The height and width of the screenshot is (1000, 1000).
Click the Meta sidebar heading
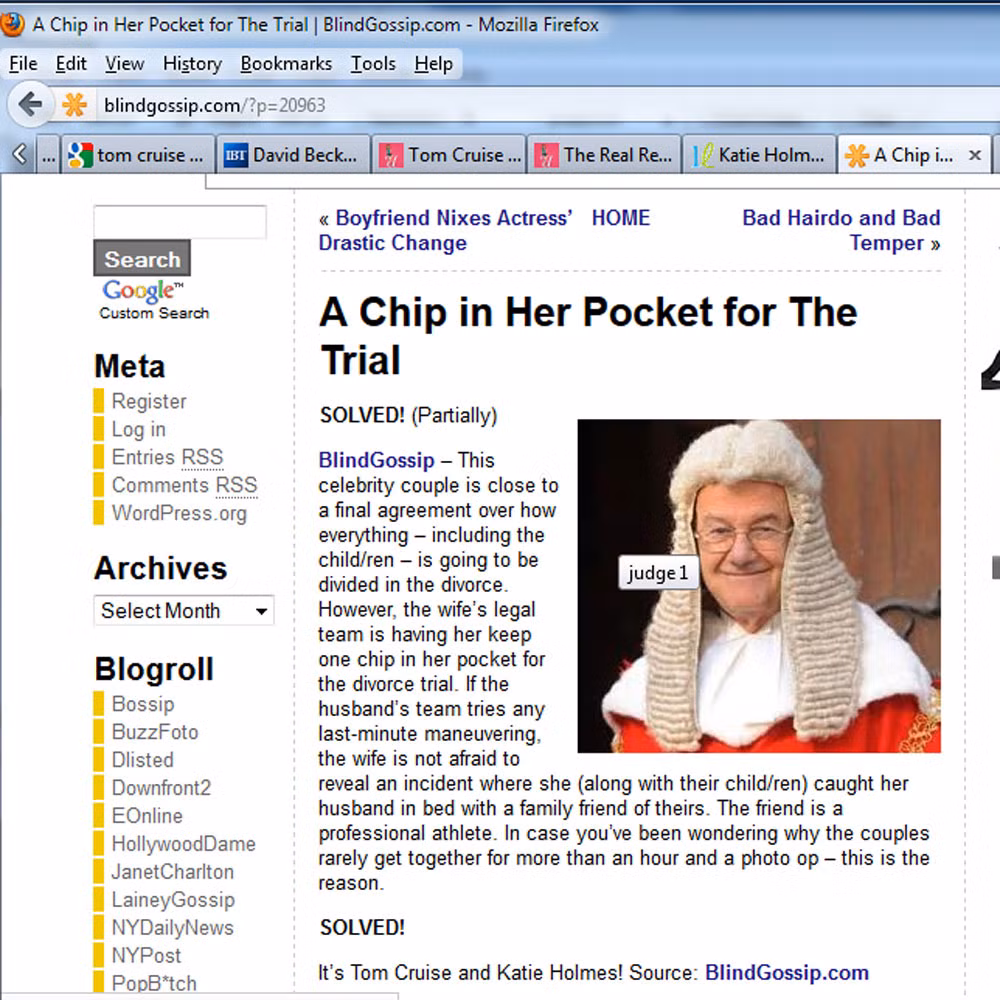129,366
